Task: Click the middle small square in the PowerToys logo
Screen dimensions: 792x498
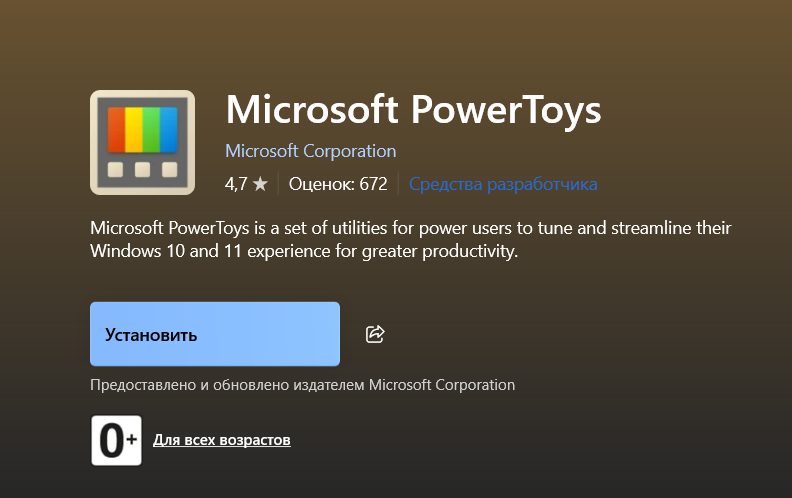Action: coord(142,169)
